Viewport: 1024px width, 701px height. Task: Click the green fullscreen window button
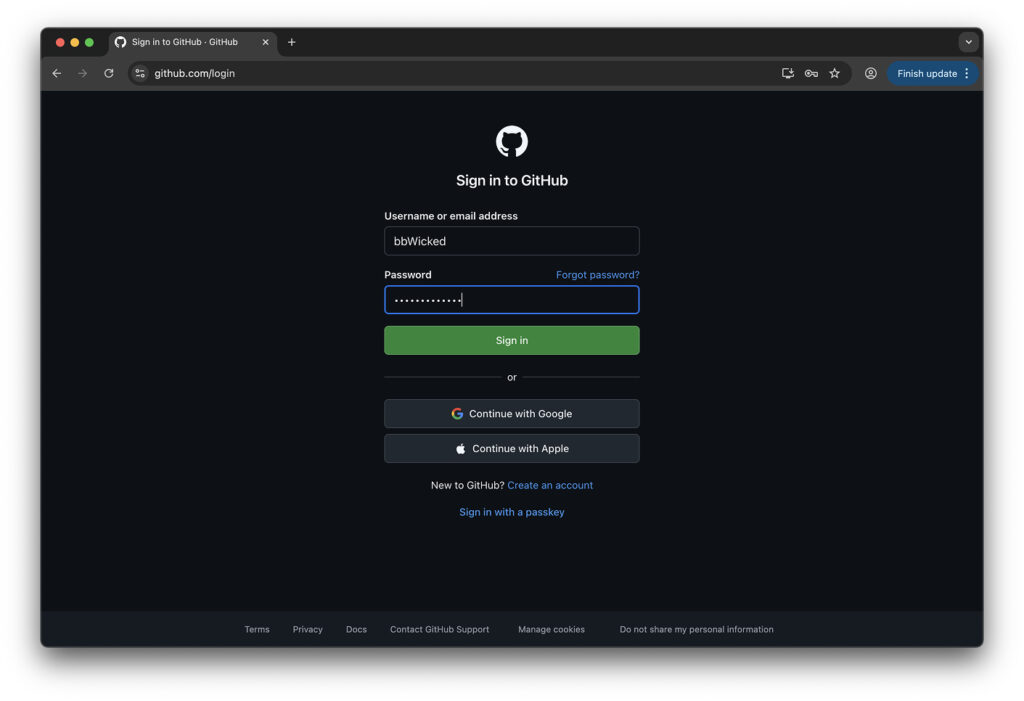(89, 42)
